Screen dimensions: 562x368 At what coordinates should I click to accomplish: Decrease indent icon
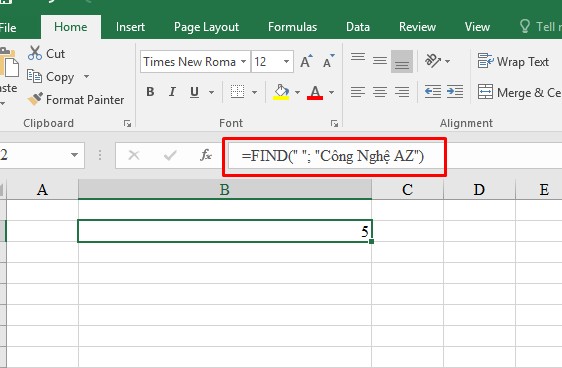(433, 92)
